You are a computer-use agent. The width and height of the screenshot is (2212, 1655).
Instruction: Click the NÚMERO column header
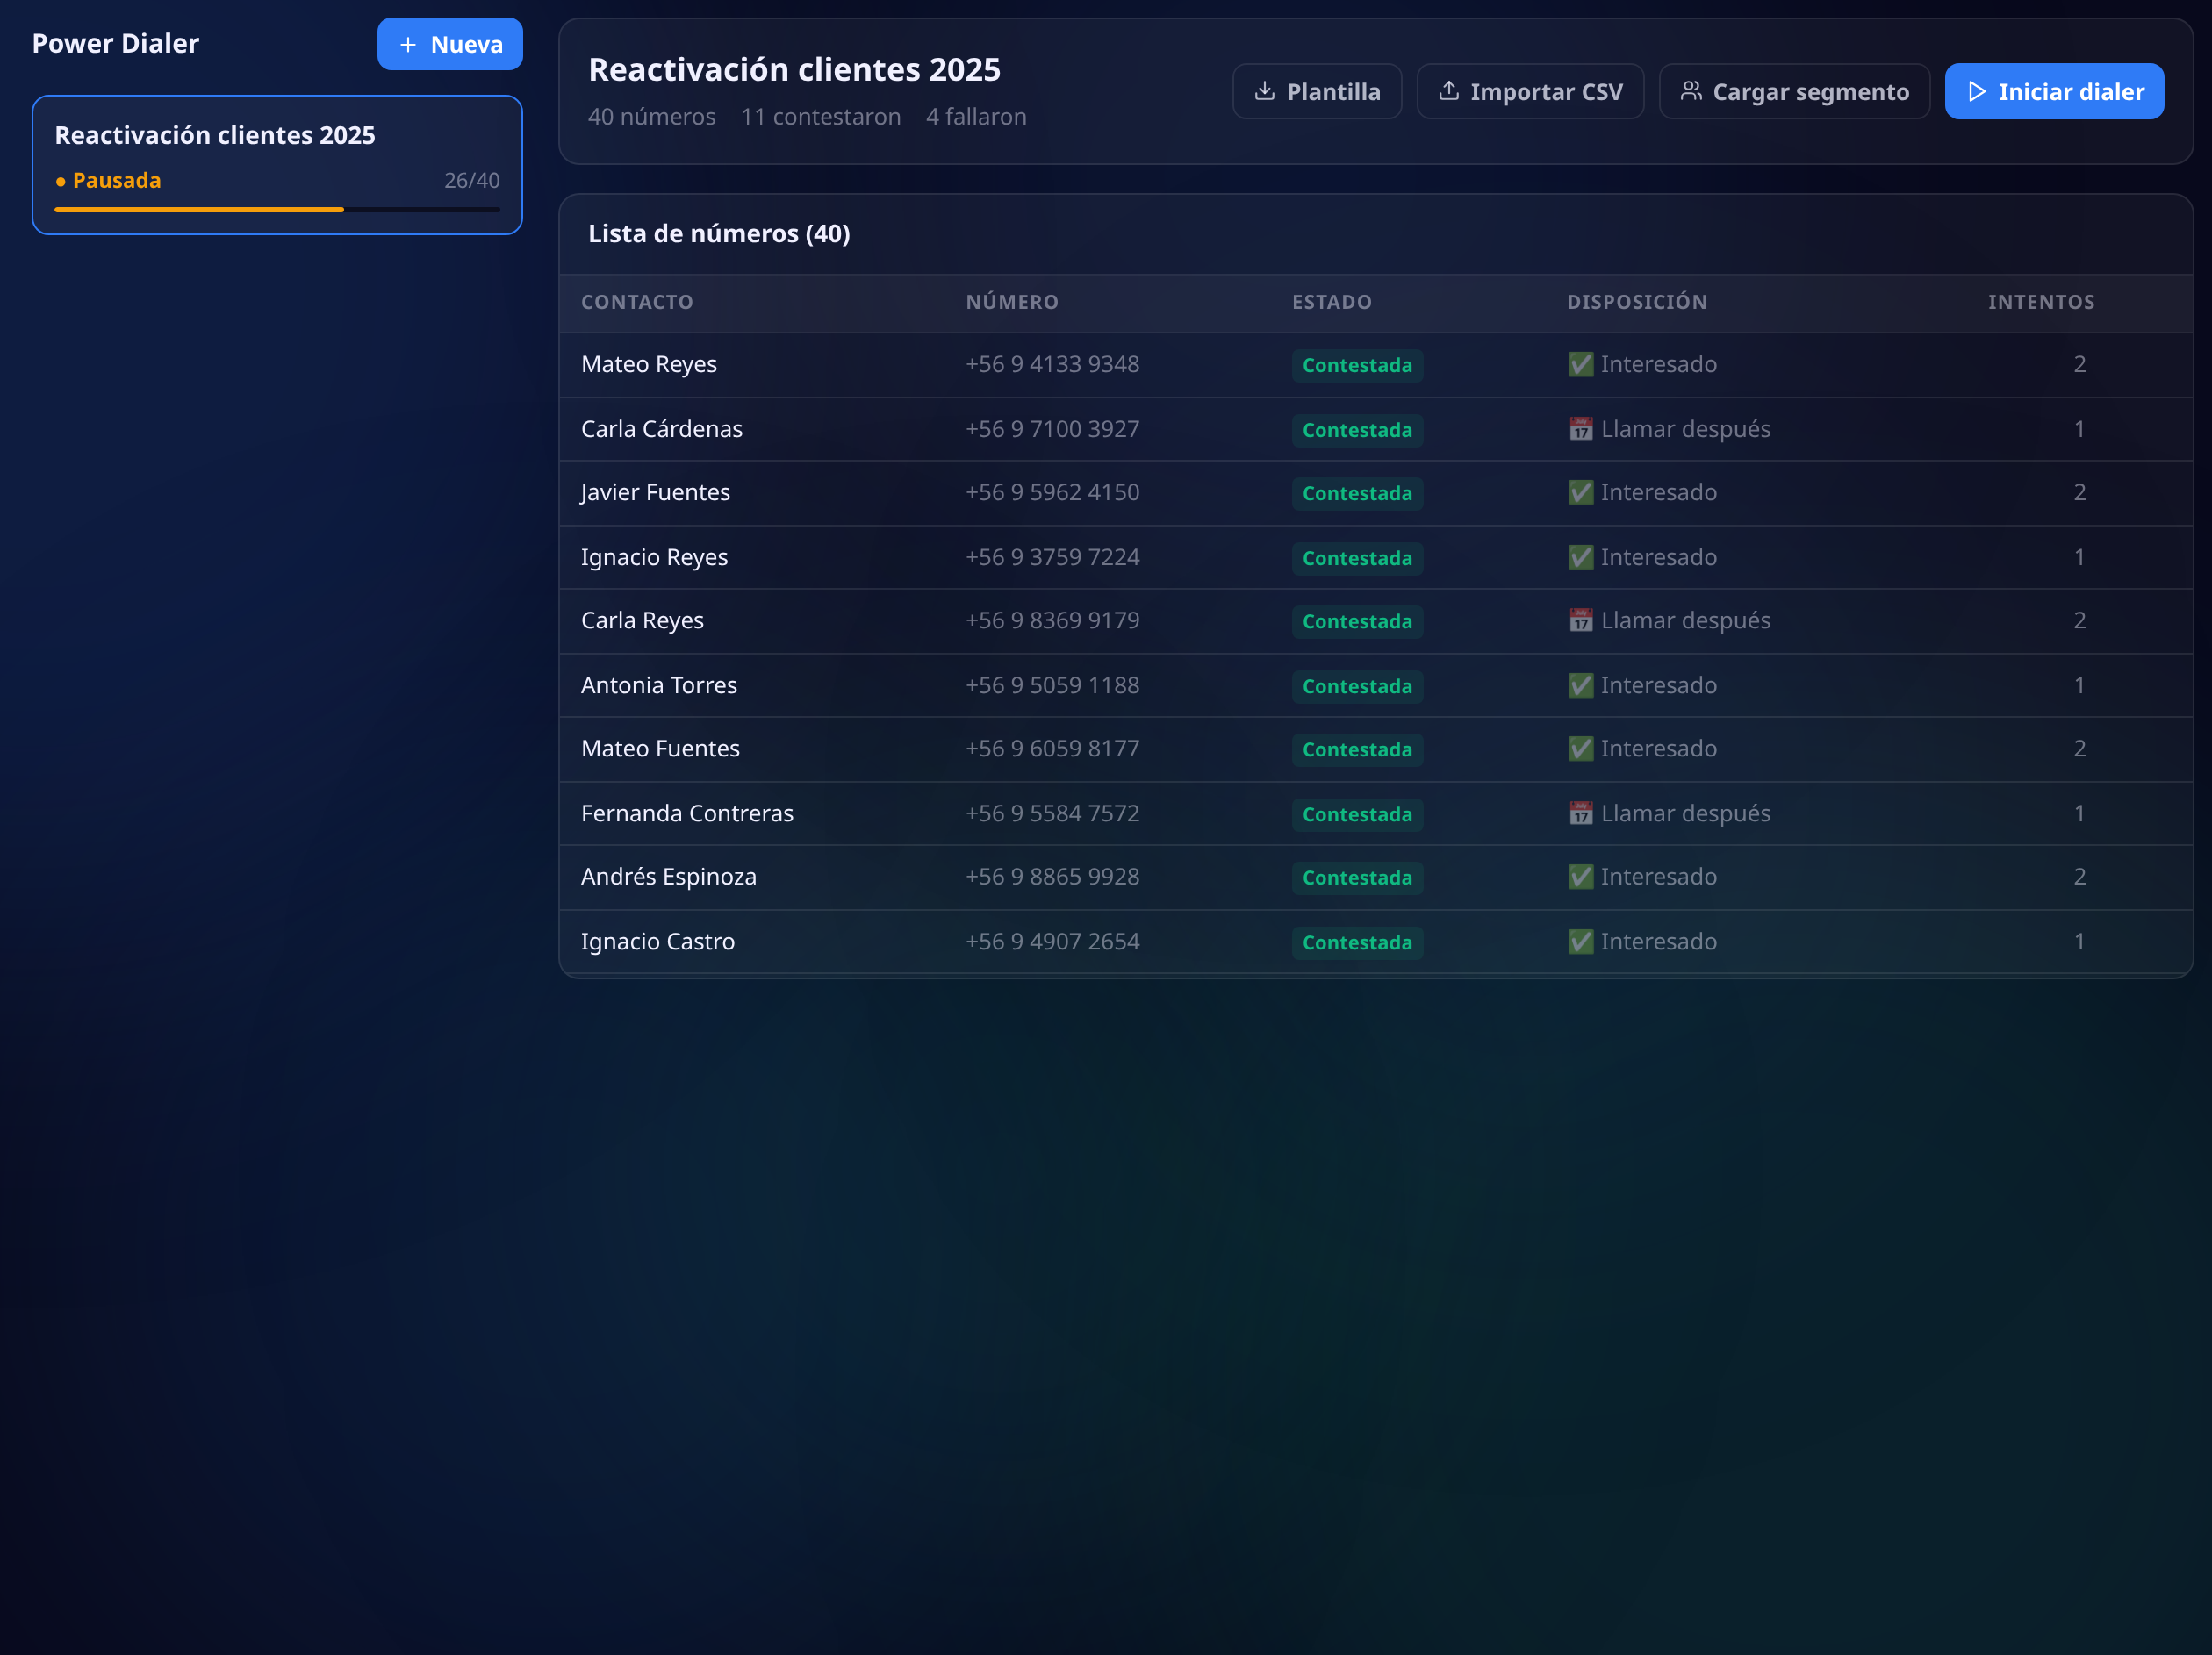coord(1012,302)
